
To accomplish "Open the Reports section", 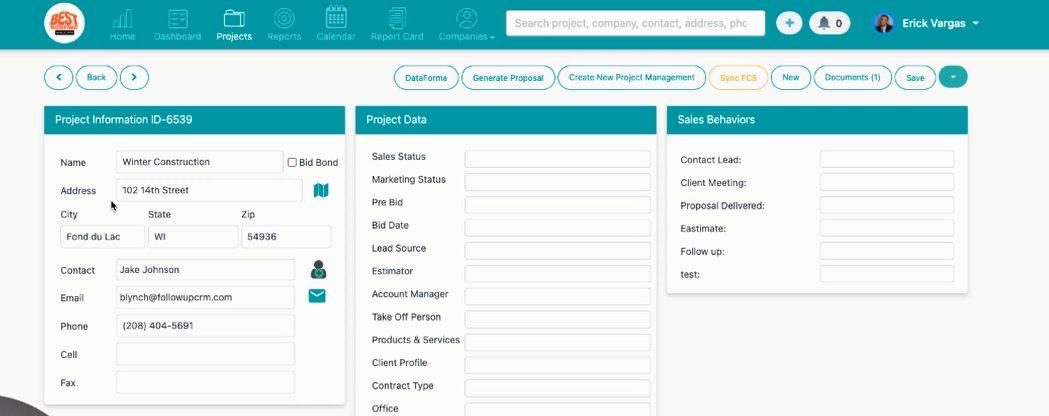I will pyautogui.click(x=284, y=25).
